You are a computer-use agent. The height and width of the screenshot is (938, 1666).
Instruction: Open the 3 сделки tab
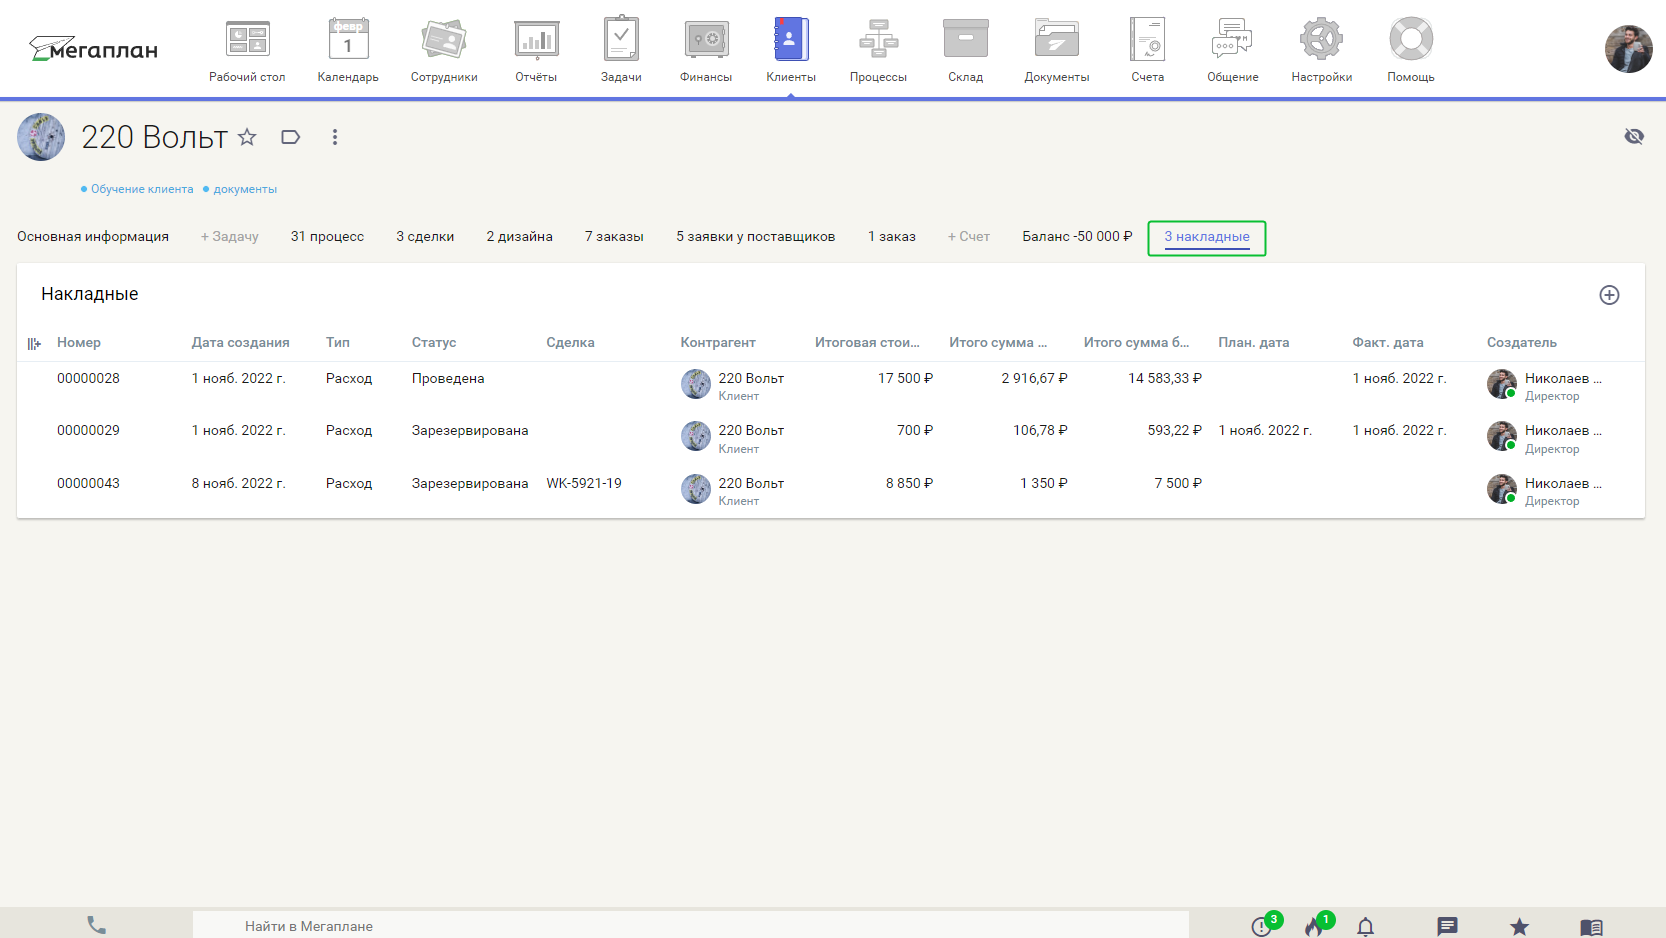point(425,237)
